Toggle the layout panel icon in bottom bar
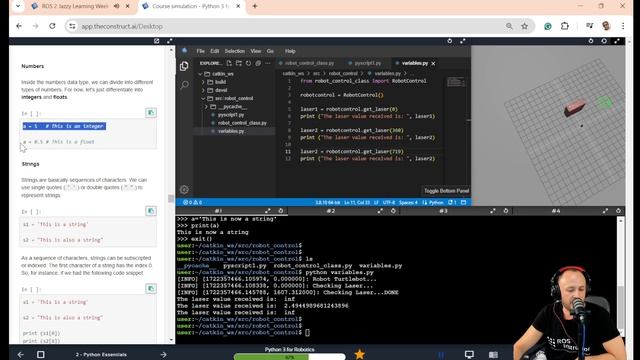Viewport: 640px width, 360px height. pos(493,354)
